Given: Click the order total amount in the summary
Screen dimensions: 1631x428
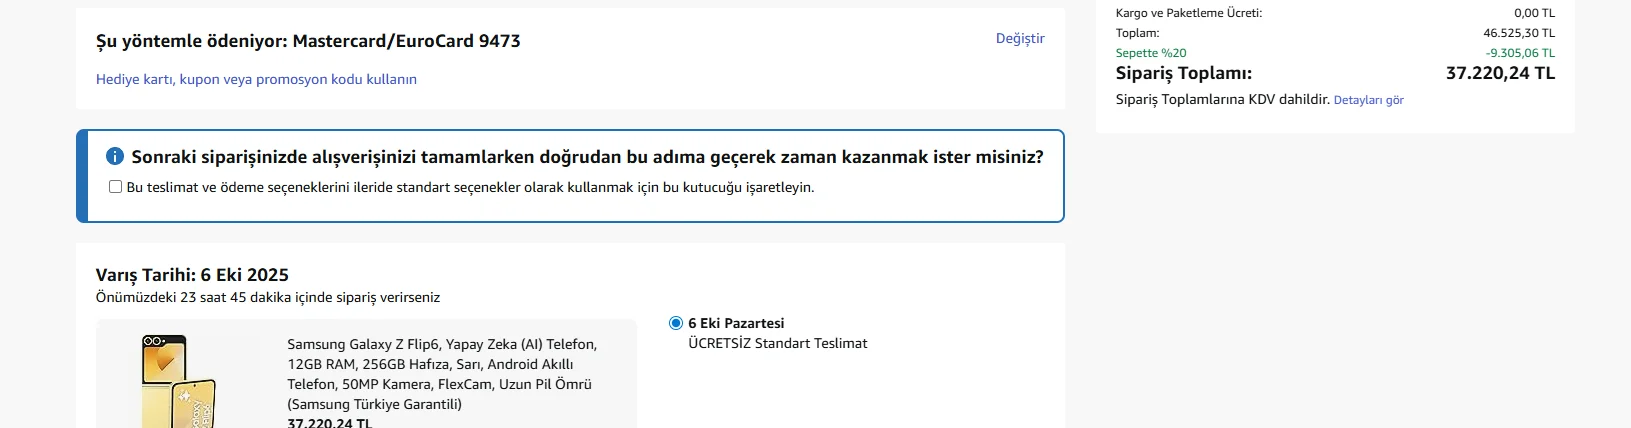Looking at the screenshot, I should point(1500,73).
